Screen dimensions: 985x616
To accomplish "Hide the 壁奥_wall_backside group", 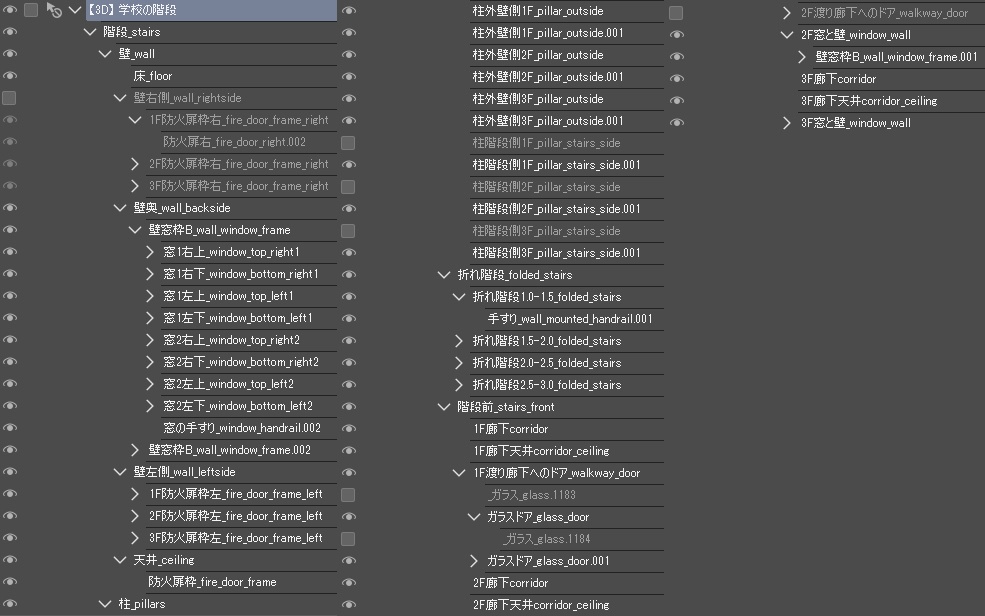I will pos(9,207).
